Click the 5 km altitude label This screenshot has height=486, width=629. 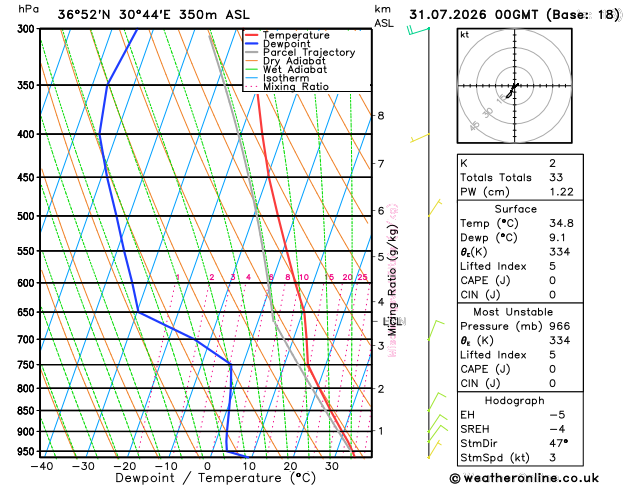click(381, 257)
